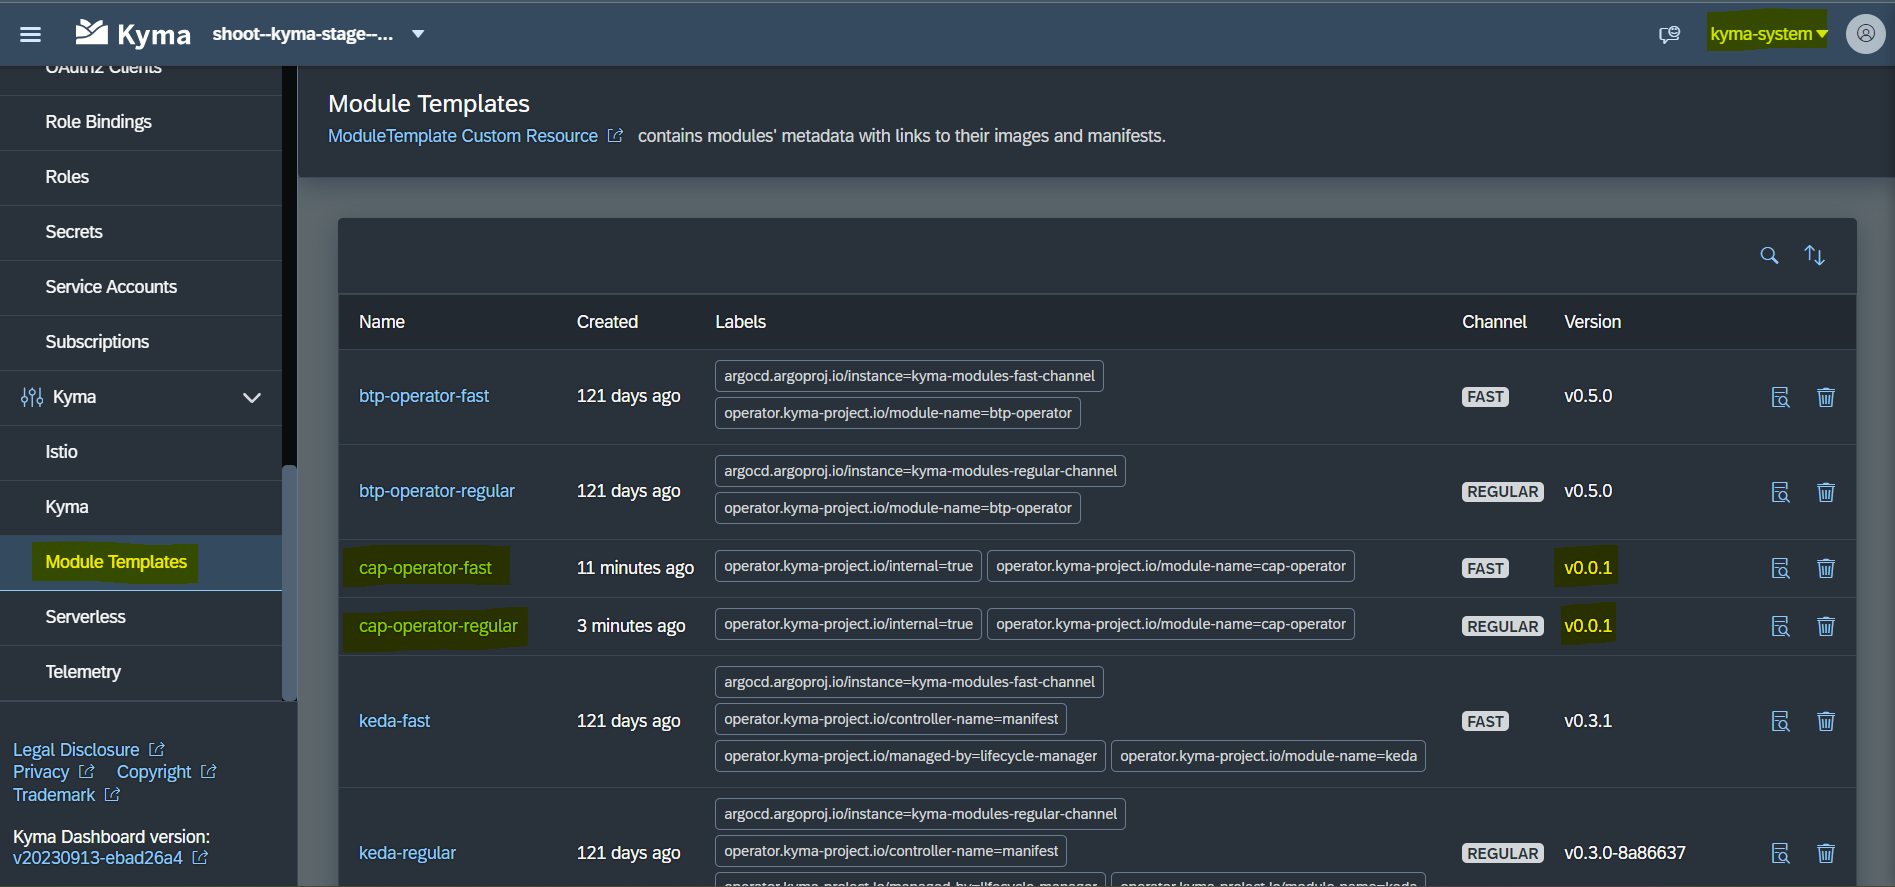
Task: Click the Kyma logo
Action: 133,33
